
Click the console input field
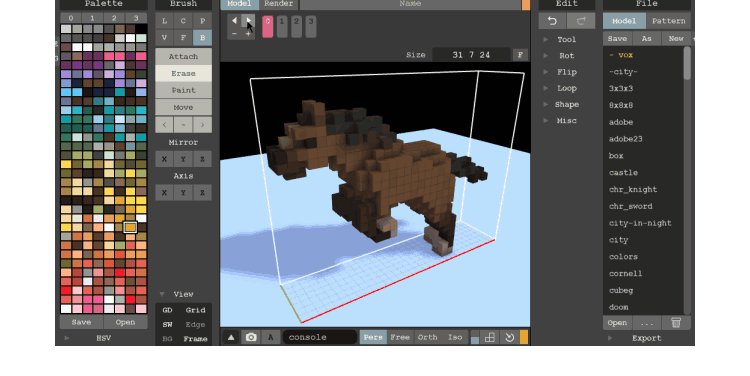(x=320, y=337)
